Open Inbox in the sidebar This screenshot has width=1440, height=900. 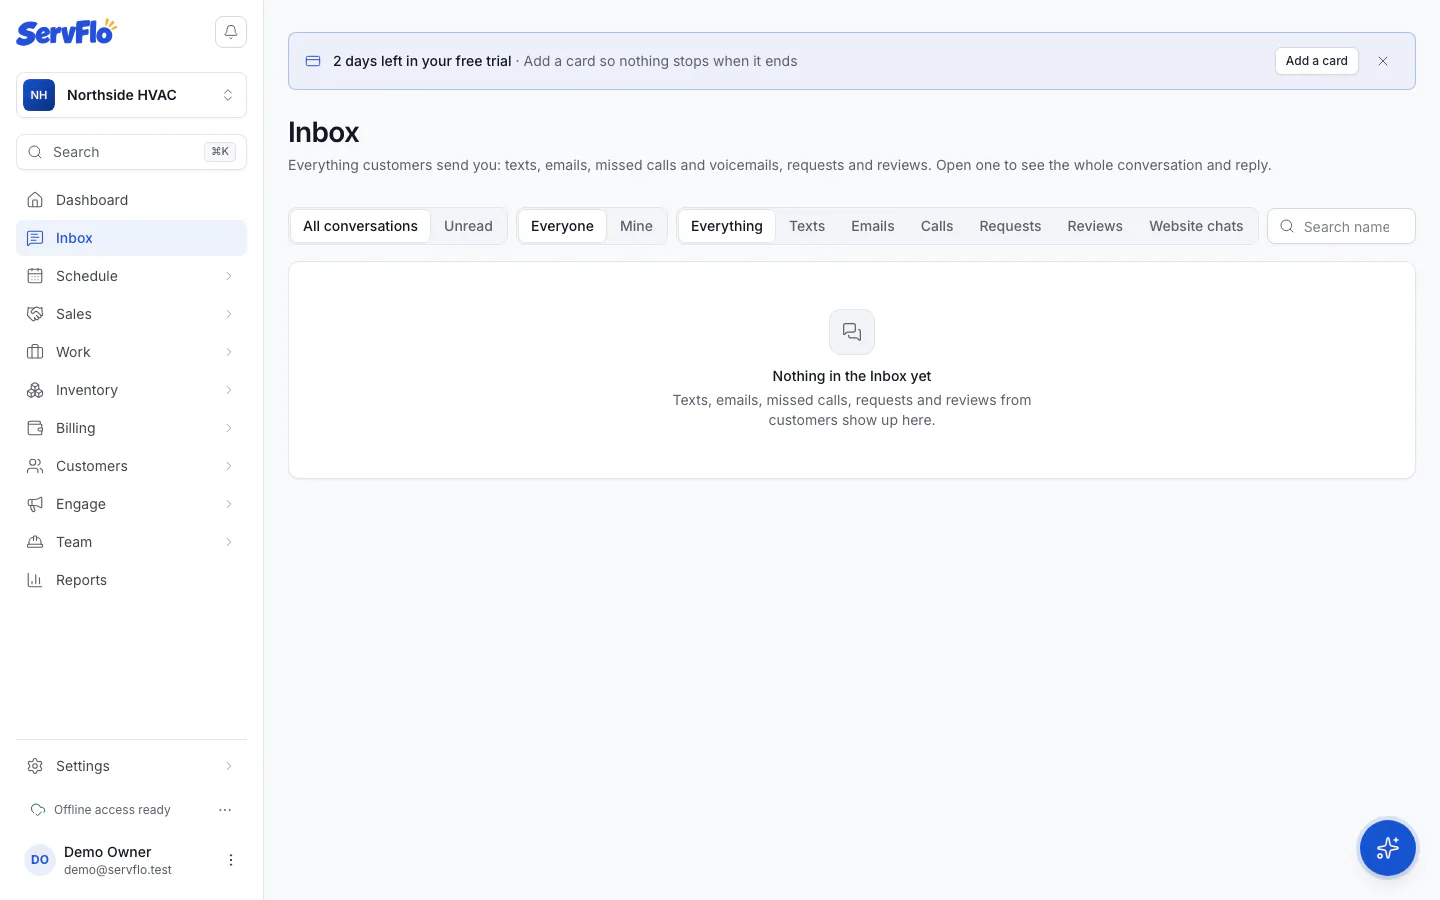pos(131,238)
